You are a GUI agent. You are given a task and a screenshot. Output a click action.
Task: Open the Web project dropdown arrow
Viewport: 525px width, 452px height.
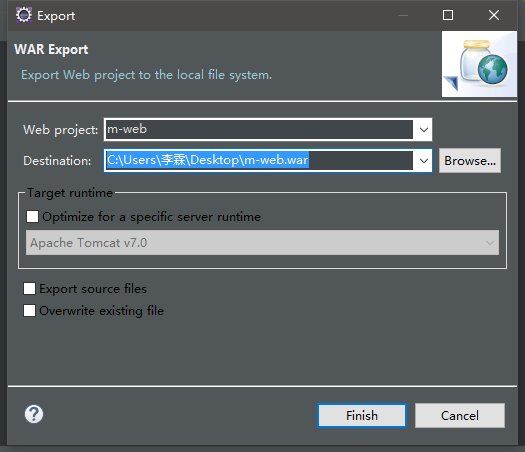[424, 130]
